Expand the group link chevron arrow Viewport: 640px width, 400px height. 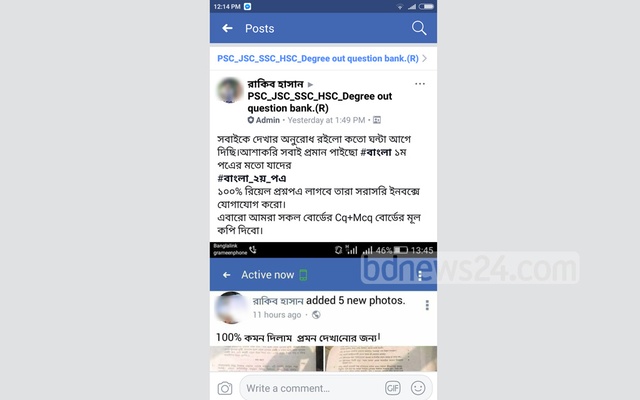click(425, 58)
